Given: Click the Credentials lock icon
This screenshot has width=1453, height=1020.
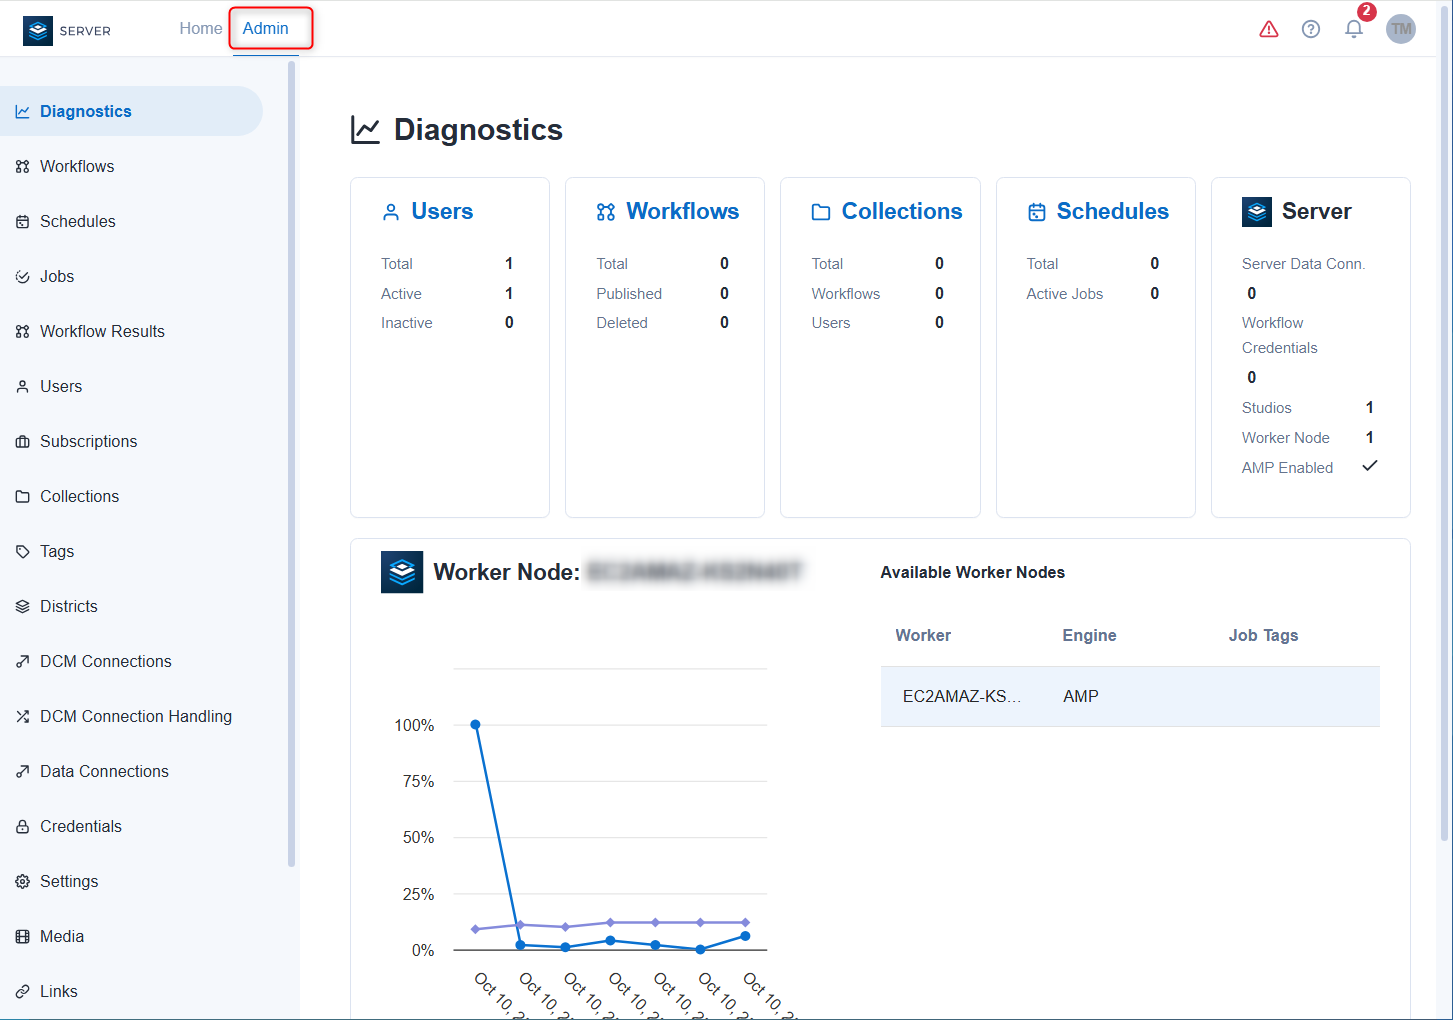Looking at the screenshot, I should [22, 827].
